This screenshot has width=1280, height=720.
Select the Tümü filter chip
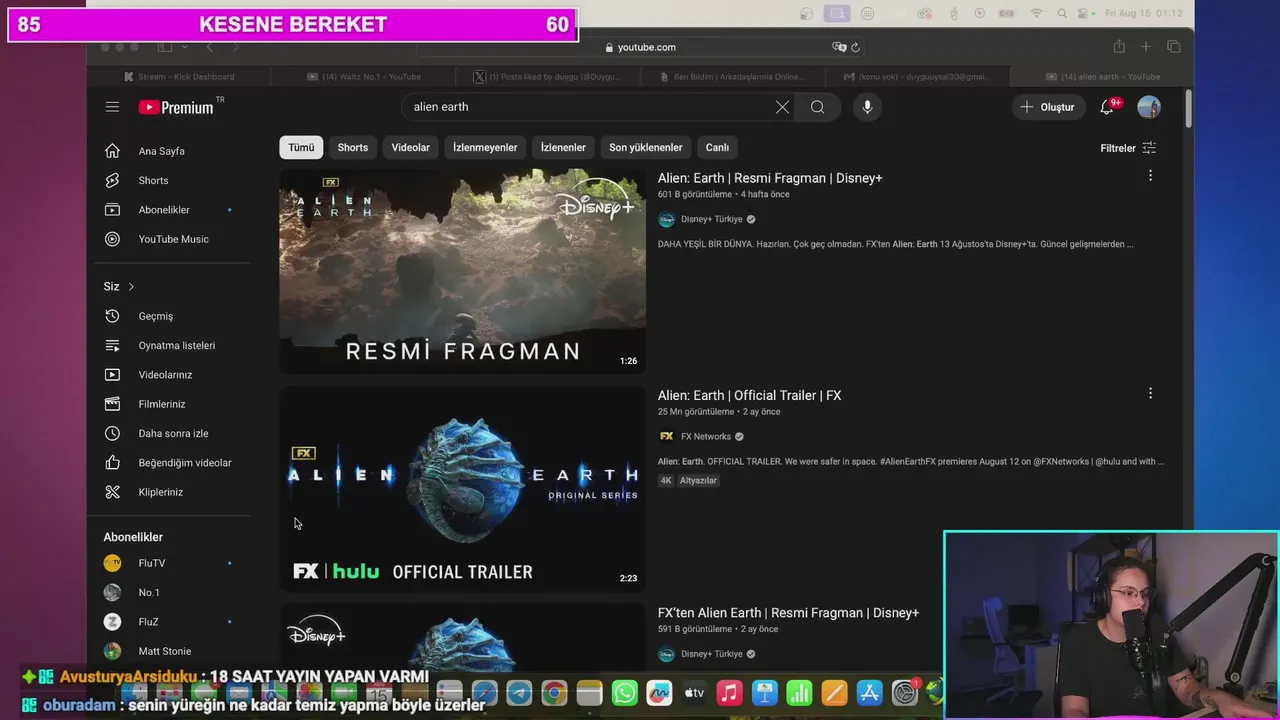pyautogui.click(x=301, y=147)
